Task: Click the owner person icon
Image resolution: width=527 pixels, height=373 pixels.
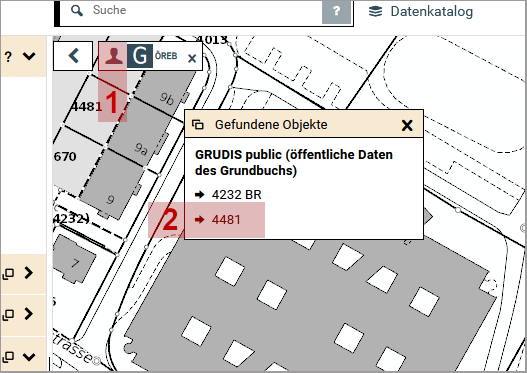Action: 114,56
